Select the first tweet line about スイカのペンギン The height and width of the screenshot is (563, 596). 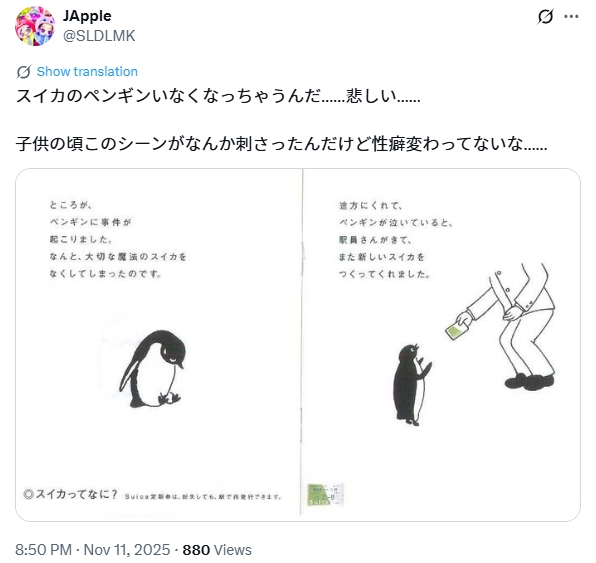point(218,96)
